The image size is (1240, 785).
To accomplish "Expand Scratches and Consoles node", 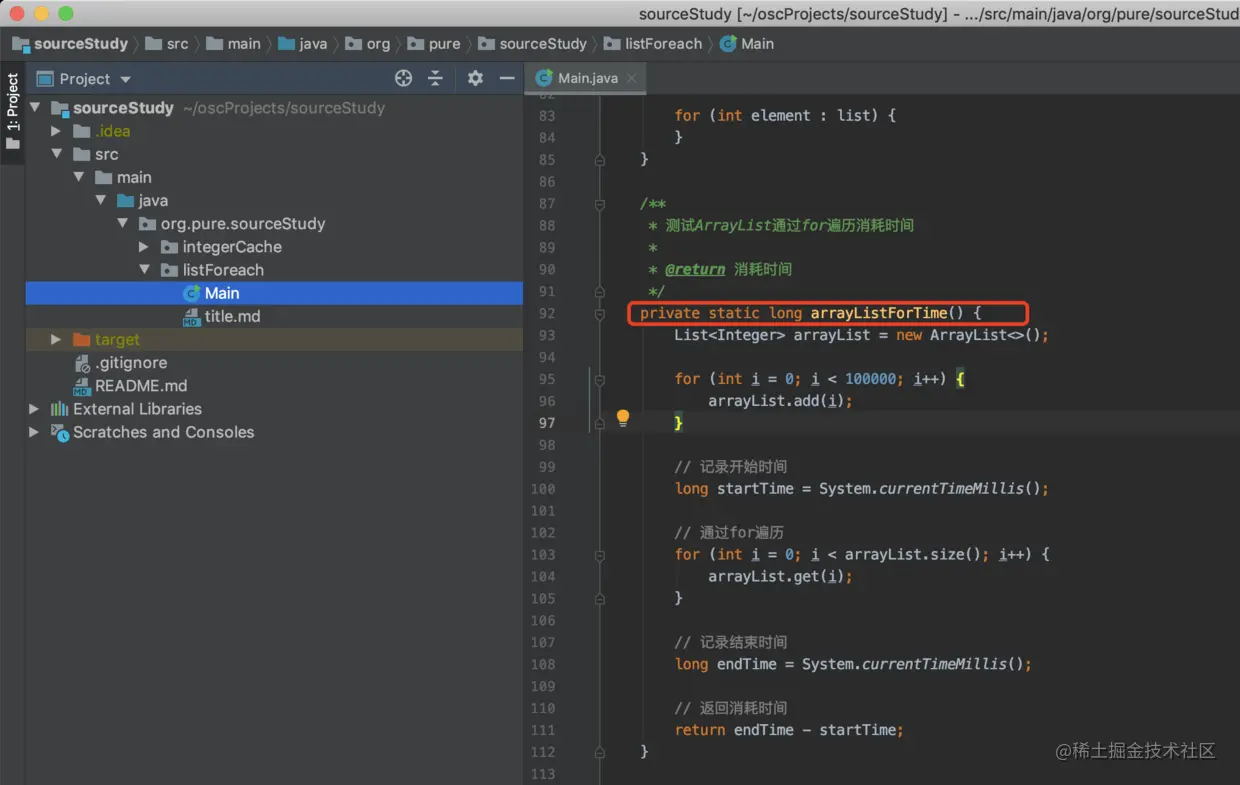I will coord(35,432).
